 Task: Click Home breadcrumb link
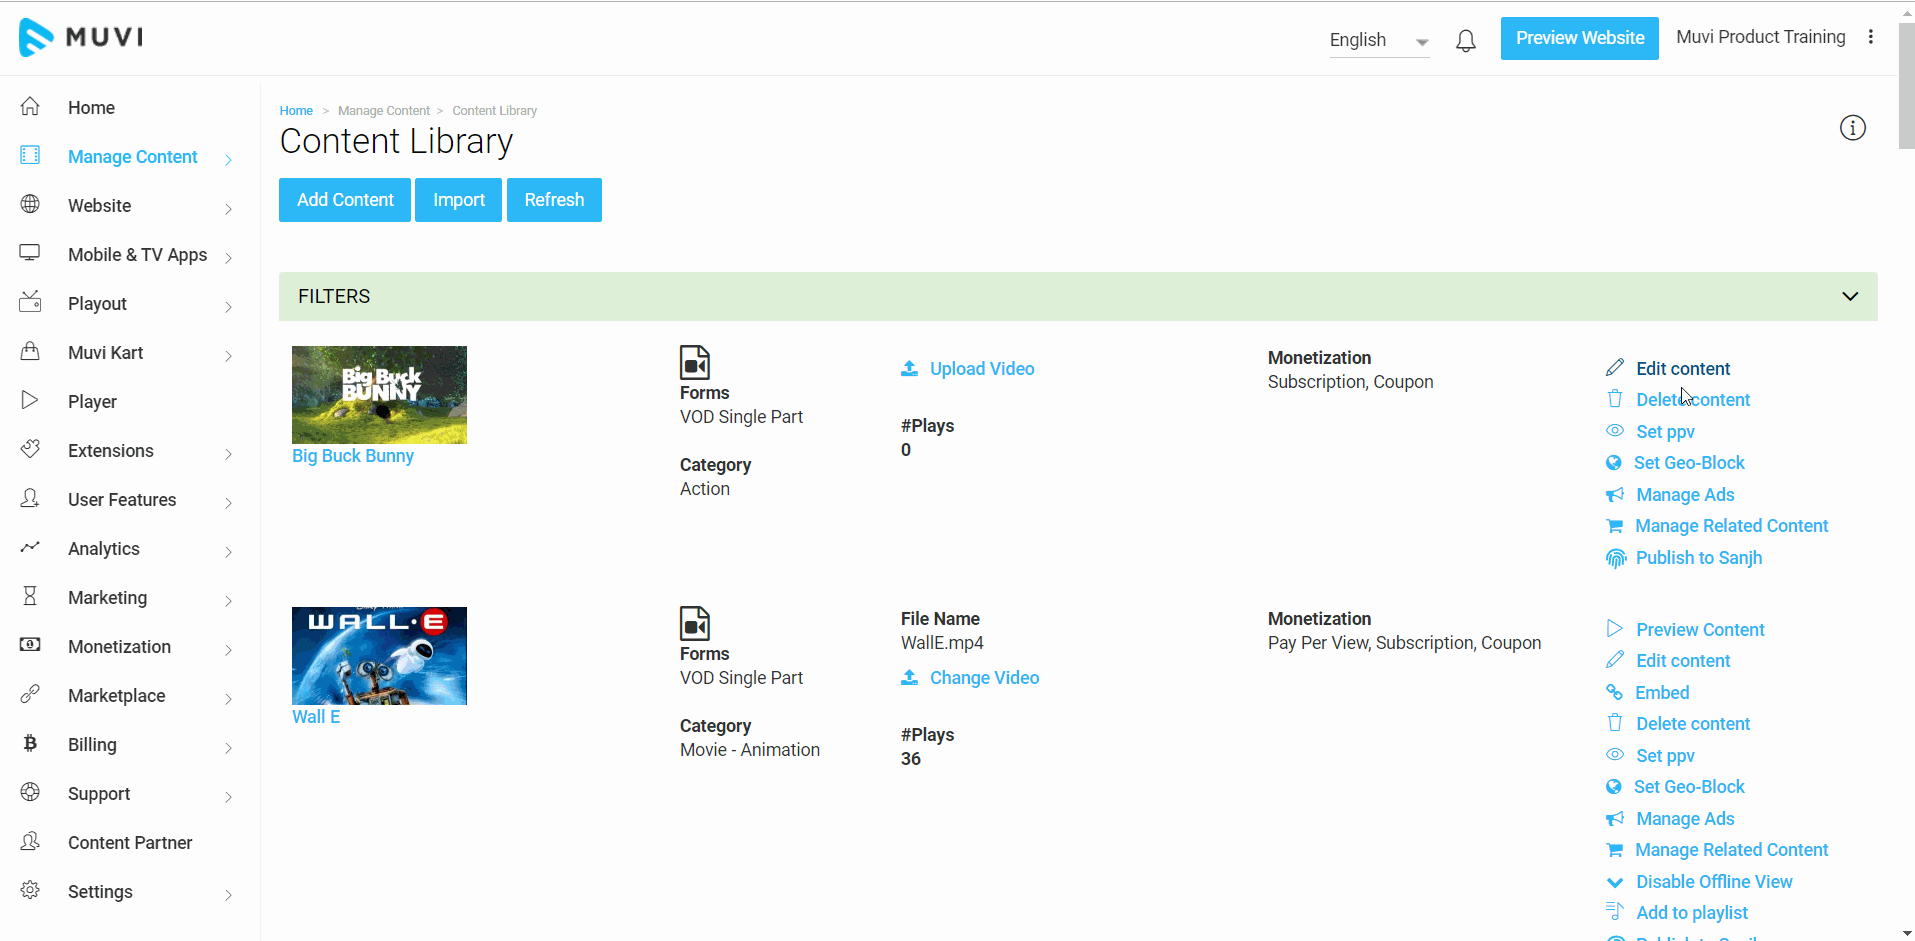coord(296,111)
